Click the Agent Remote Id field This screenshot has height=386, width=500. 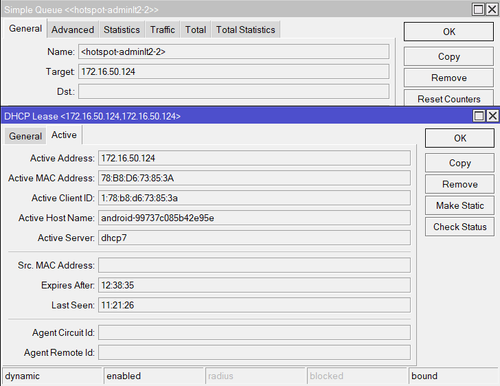tap(254, 353)
